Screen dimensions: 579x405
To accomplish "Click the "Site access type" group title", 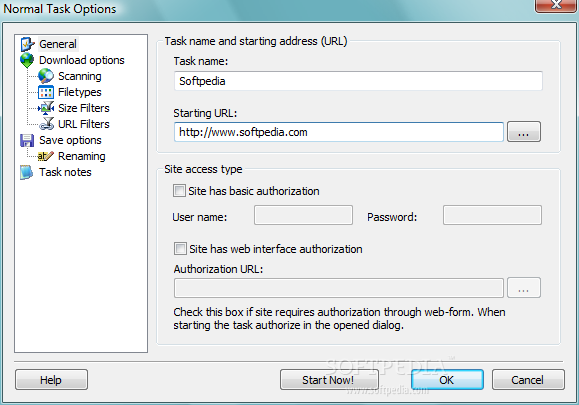I will [203, 169].
